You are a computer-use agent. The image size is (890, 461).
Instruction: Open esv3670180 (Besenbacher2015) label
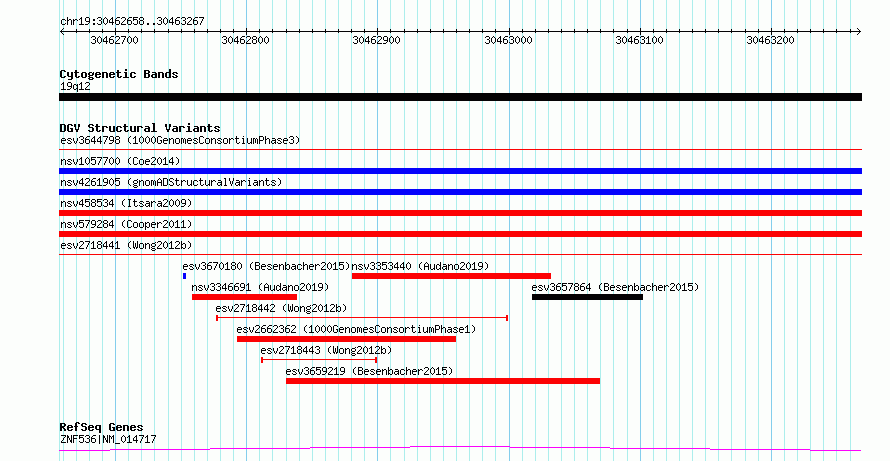266,266
